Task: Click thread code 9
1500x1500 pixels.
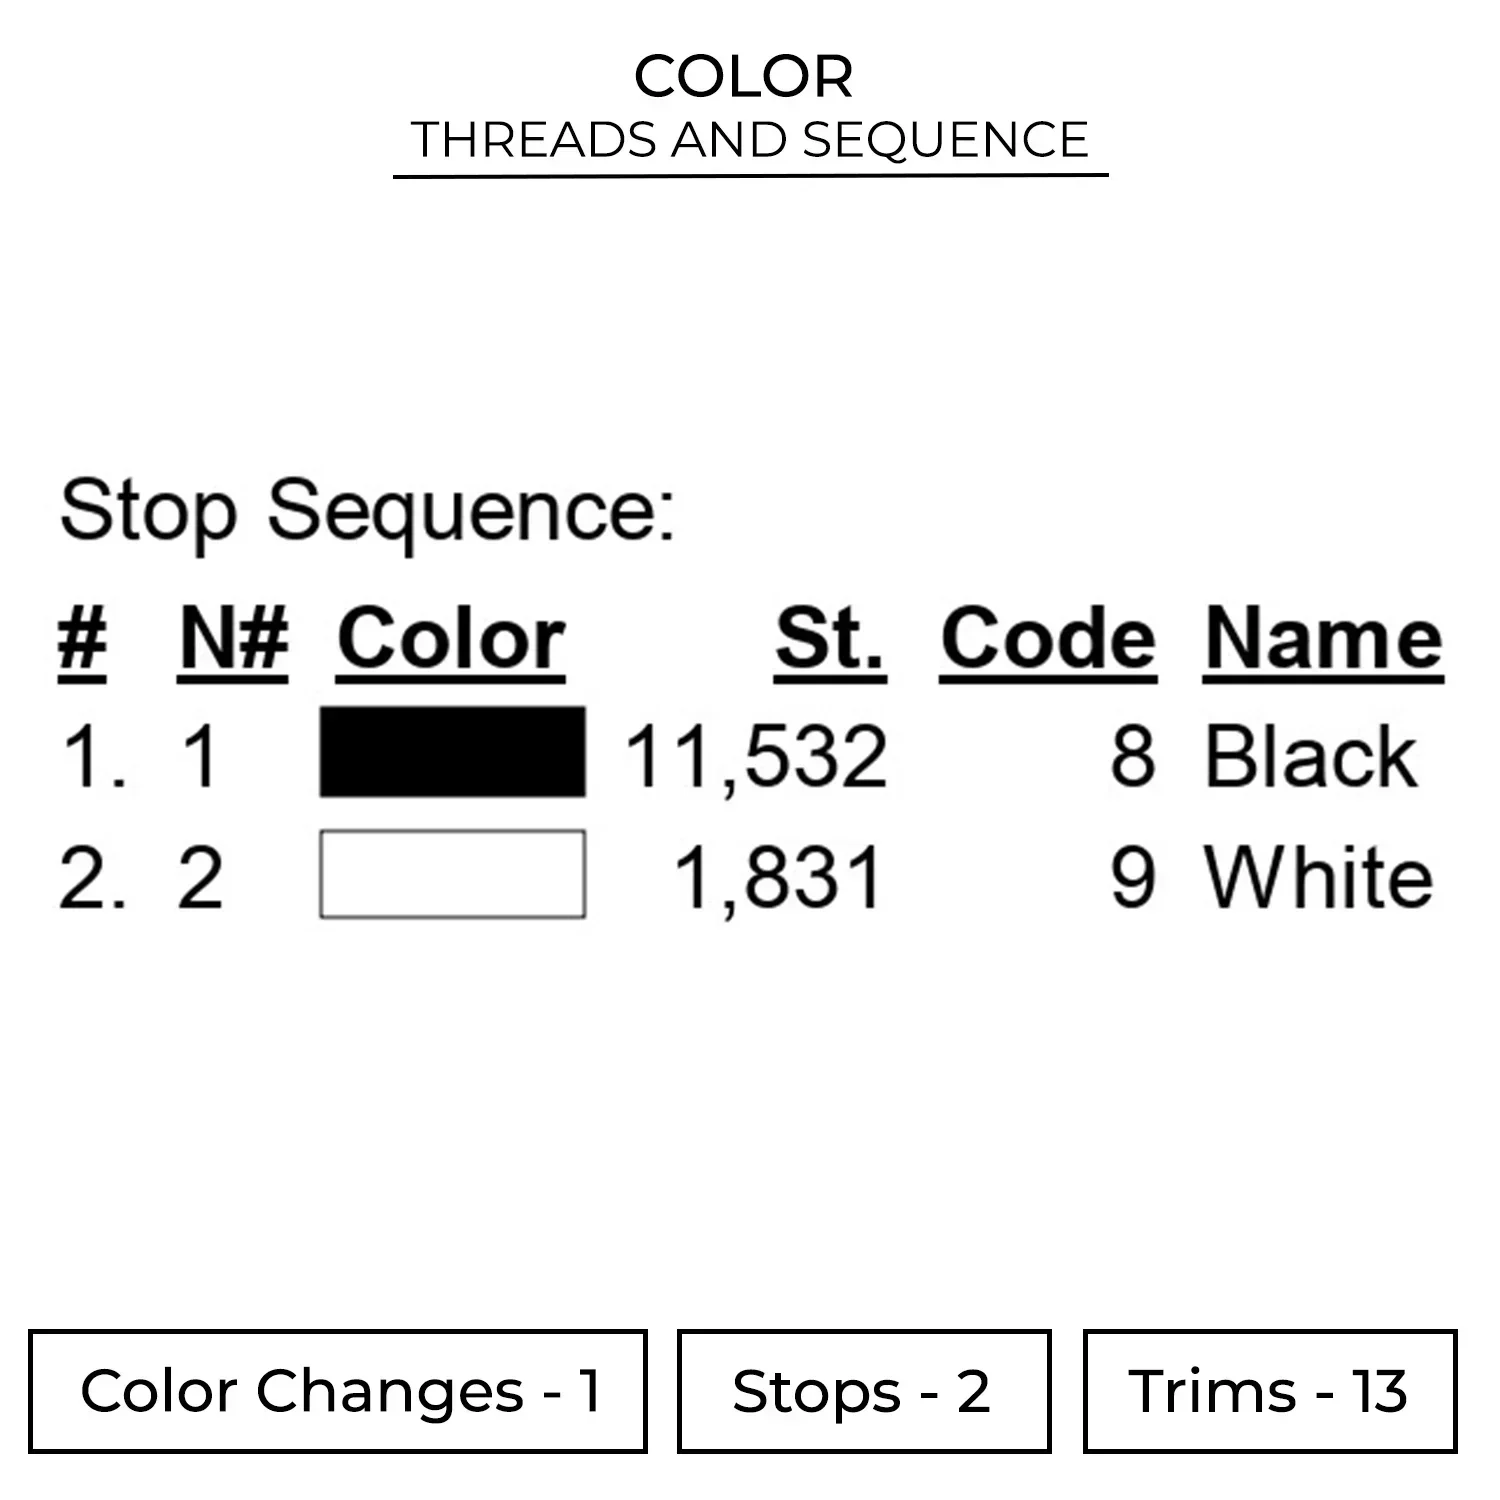Action: pos(1133,878)
